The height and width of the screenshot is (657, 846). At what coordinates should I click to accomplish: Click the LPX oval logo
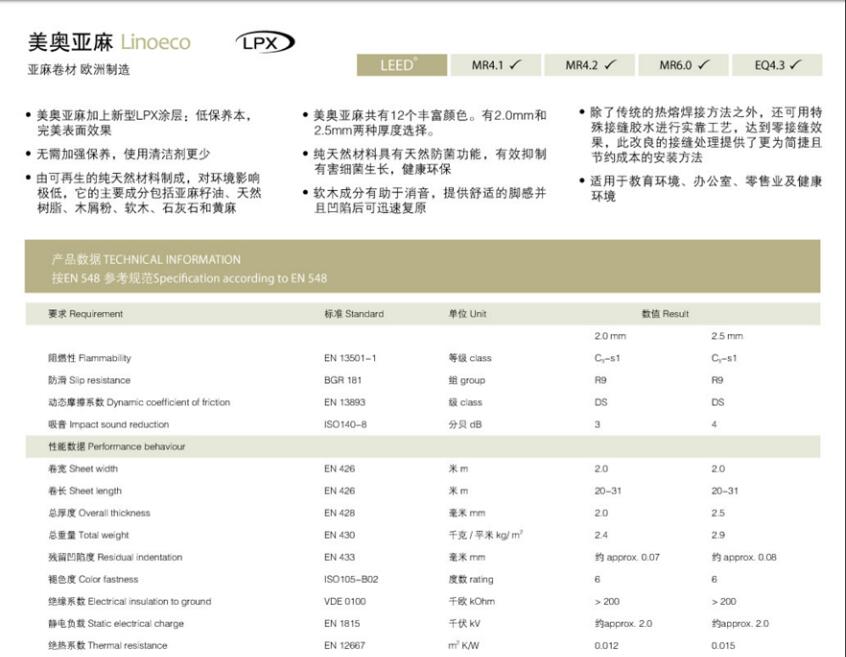[265, 42]
